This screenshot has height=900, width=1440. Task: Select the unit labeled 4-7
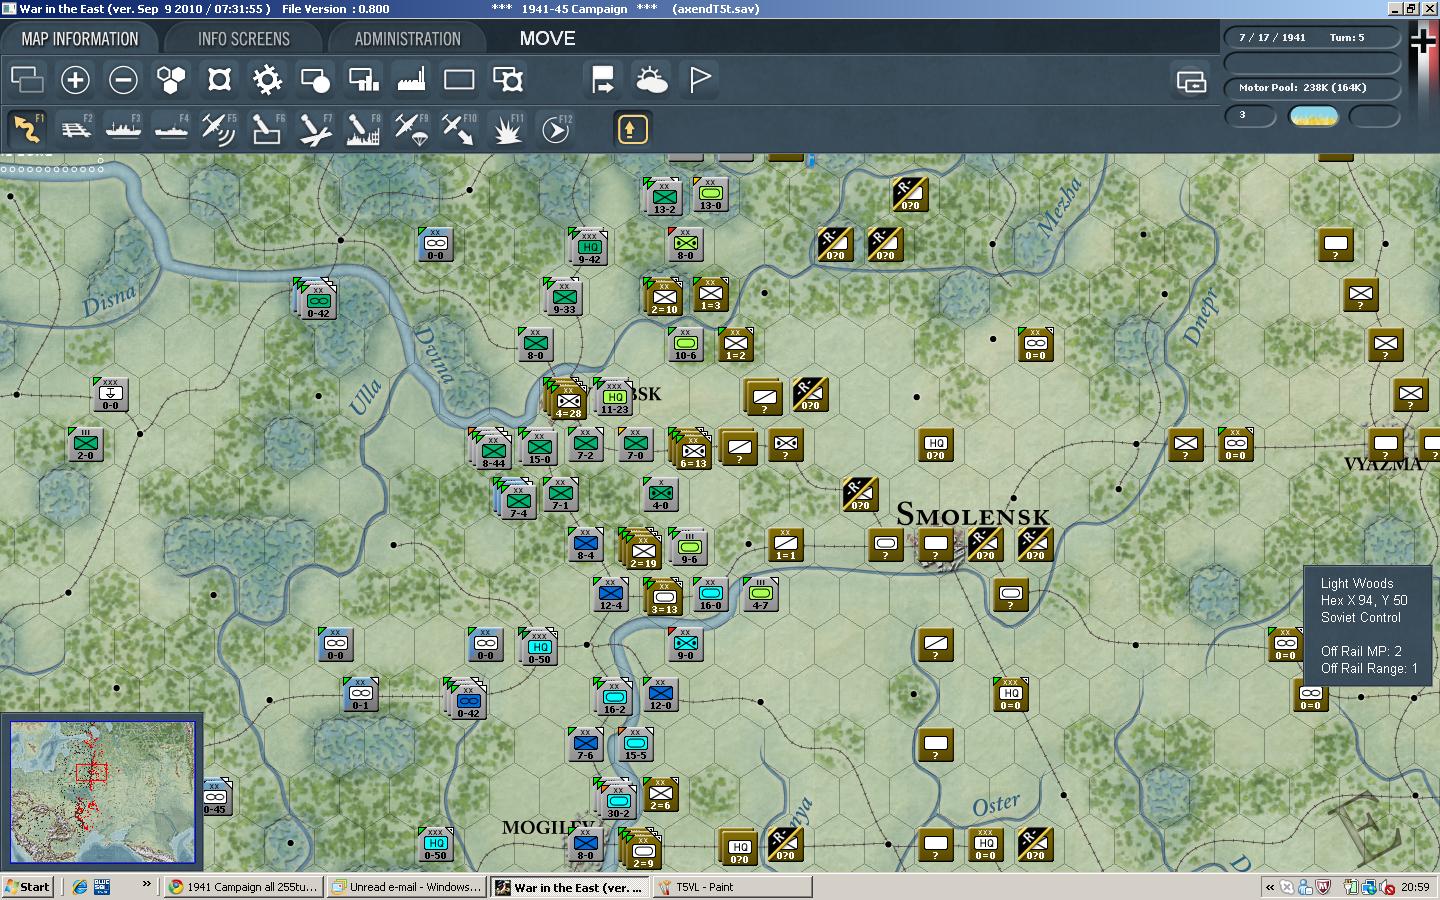point(760,593)
